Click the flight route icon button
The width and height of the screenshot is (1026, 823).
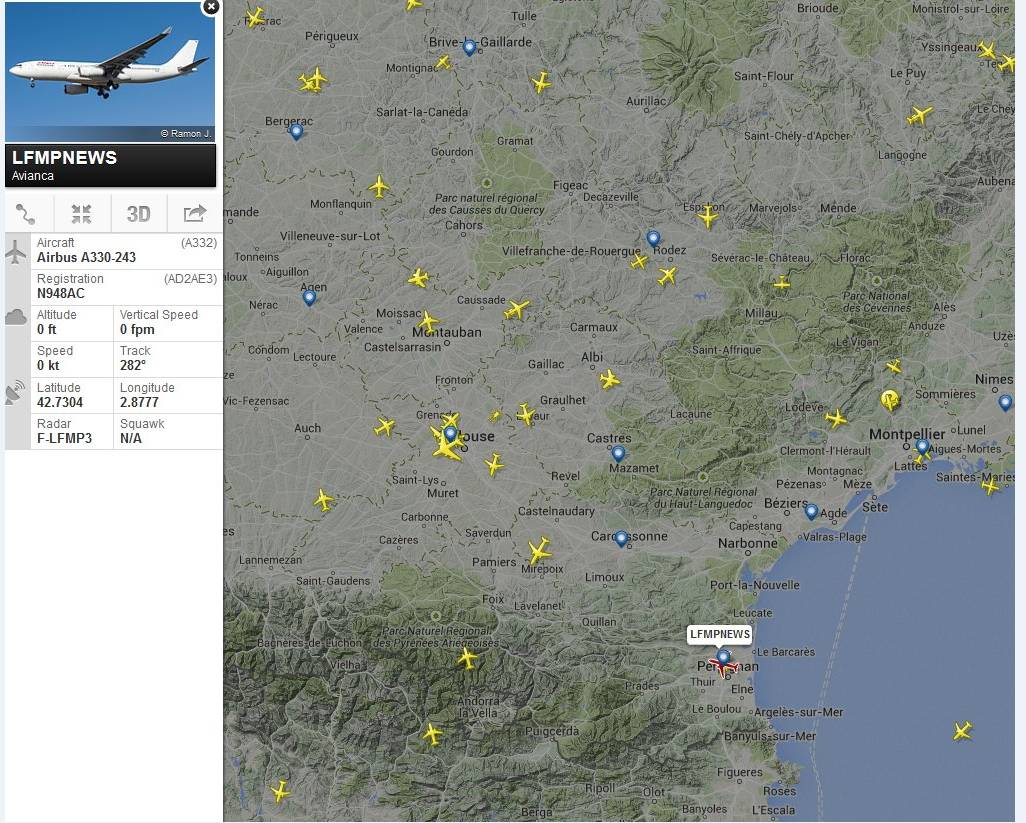pos(26,213)
